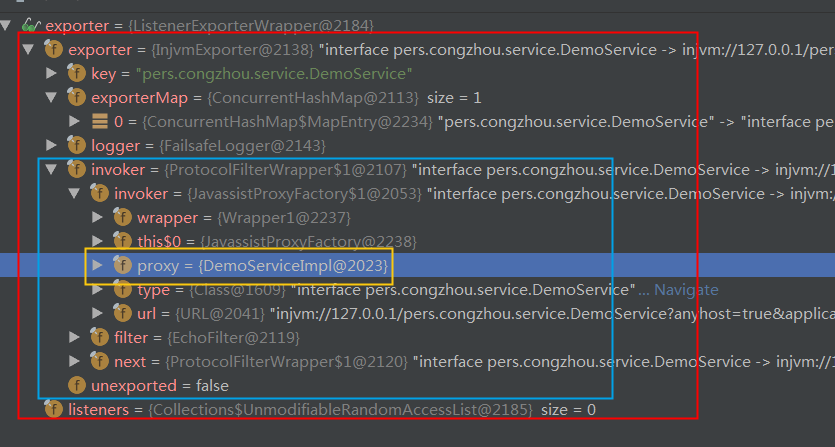
Task: Click the logger field icon
Action: [76, 145]
